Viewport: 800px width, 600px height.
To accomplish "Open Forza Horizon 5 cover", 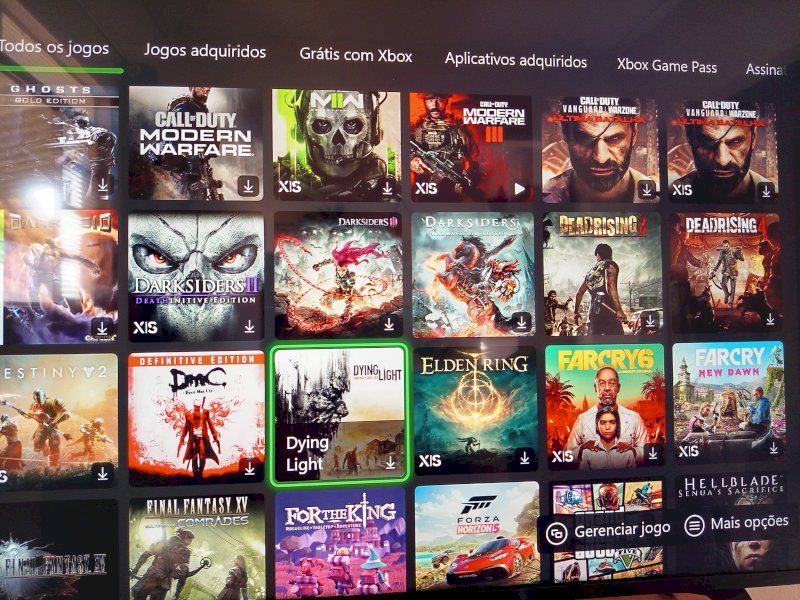I will [x=477, y=536].
